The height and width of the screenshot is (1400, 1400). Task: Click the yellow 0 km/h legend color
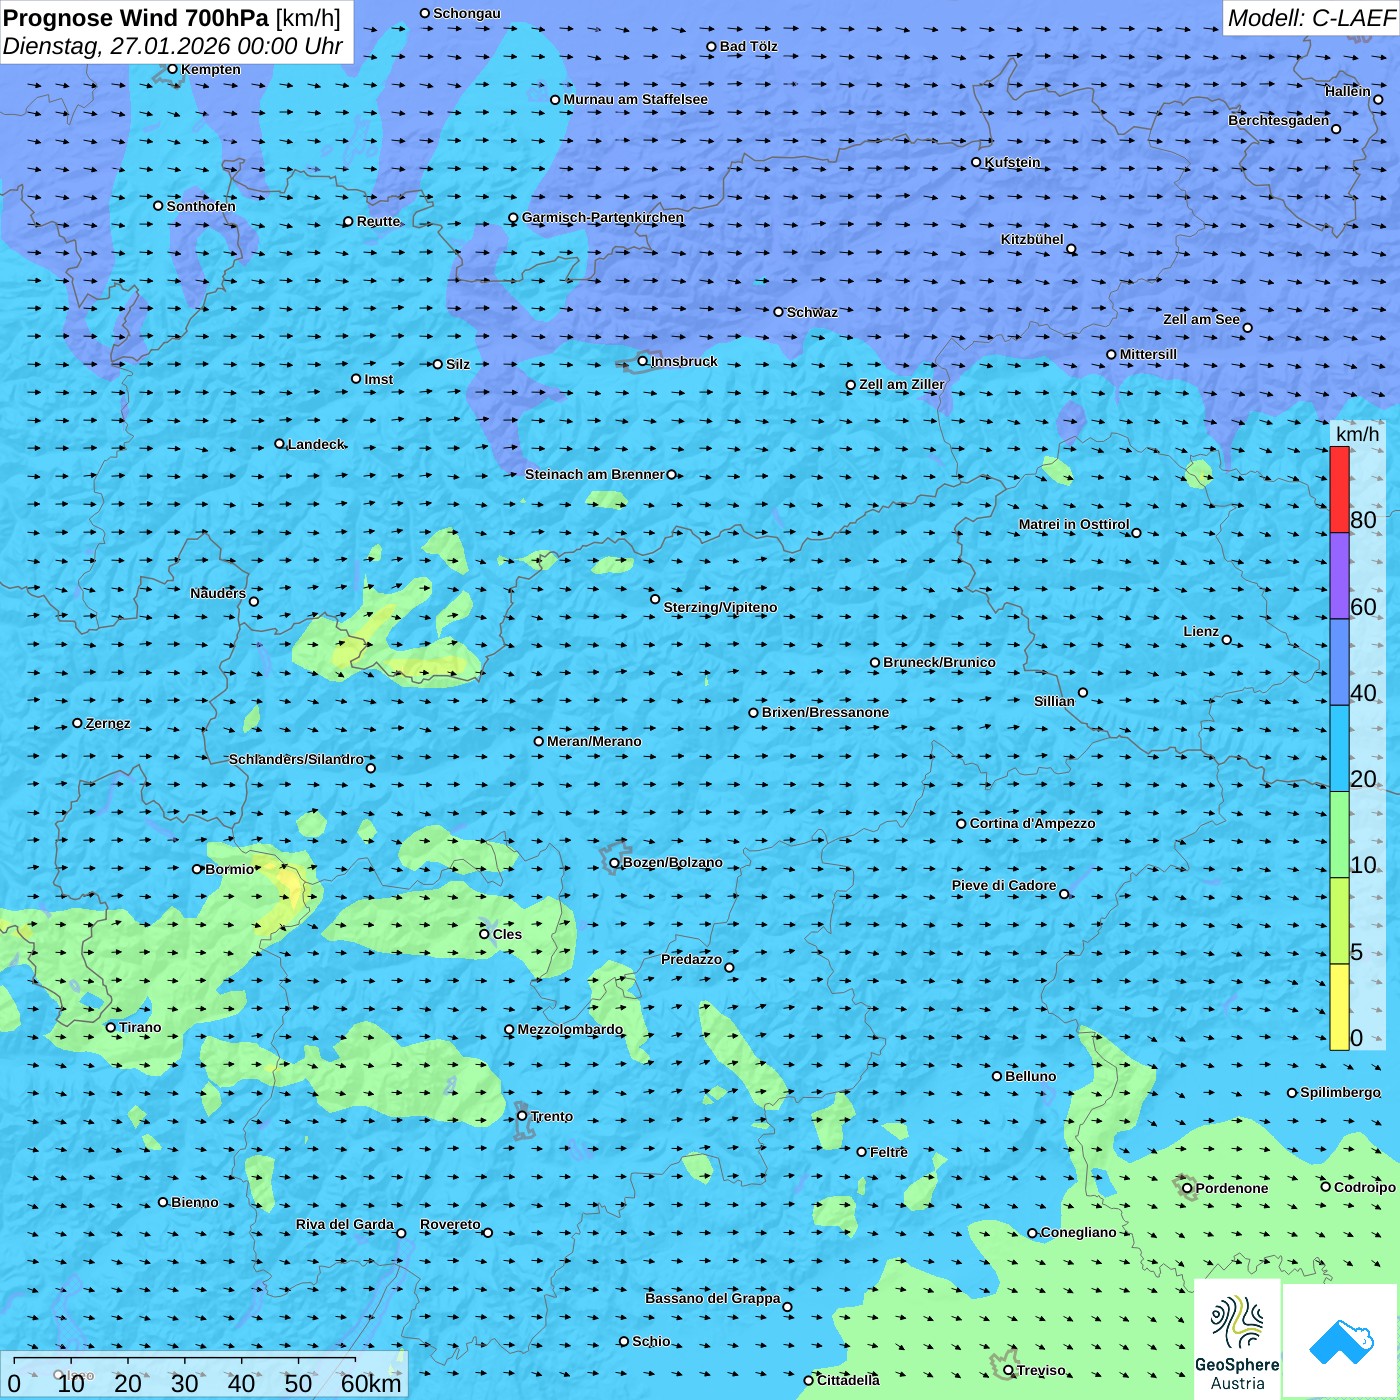[x=1339, y=1007]
